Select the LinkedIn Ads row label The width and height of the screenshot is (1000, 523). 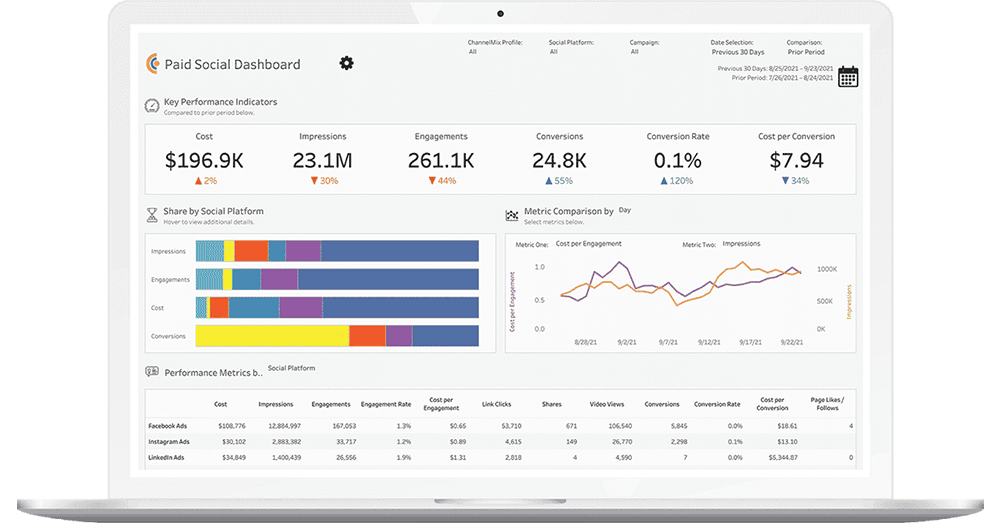[x=166, y=457]
